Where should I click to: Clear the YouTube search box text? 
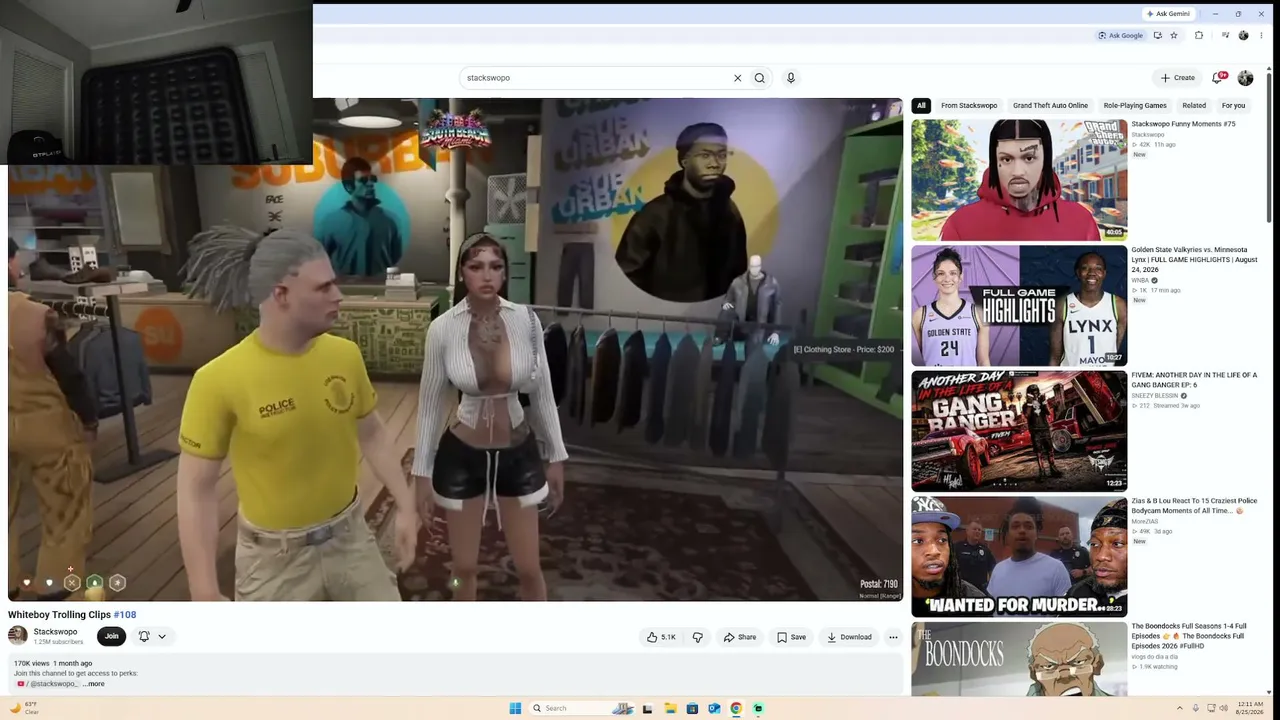[738, 78]
